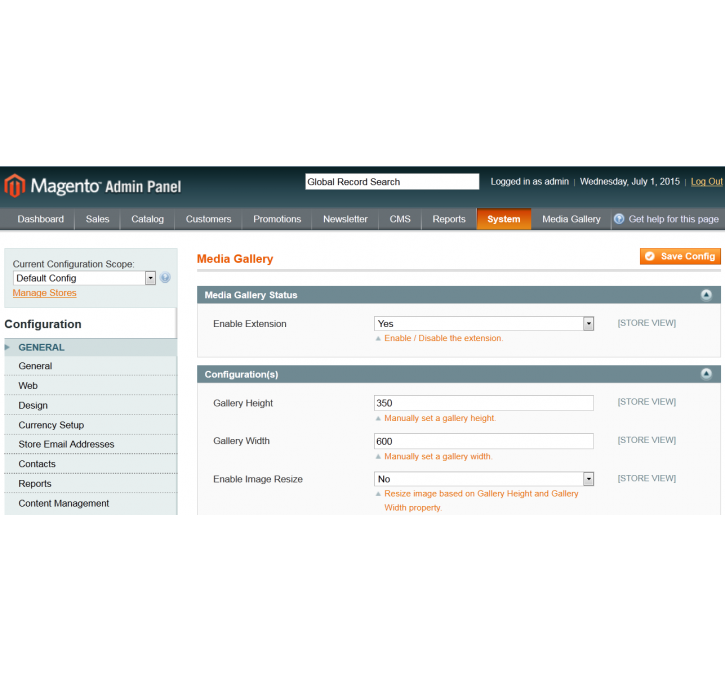Click 'Enable / Disable the extension.' hint text
Image resolution: width=725 pixels, height=680 pixels.
pos(443,338)
